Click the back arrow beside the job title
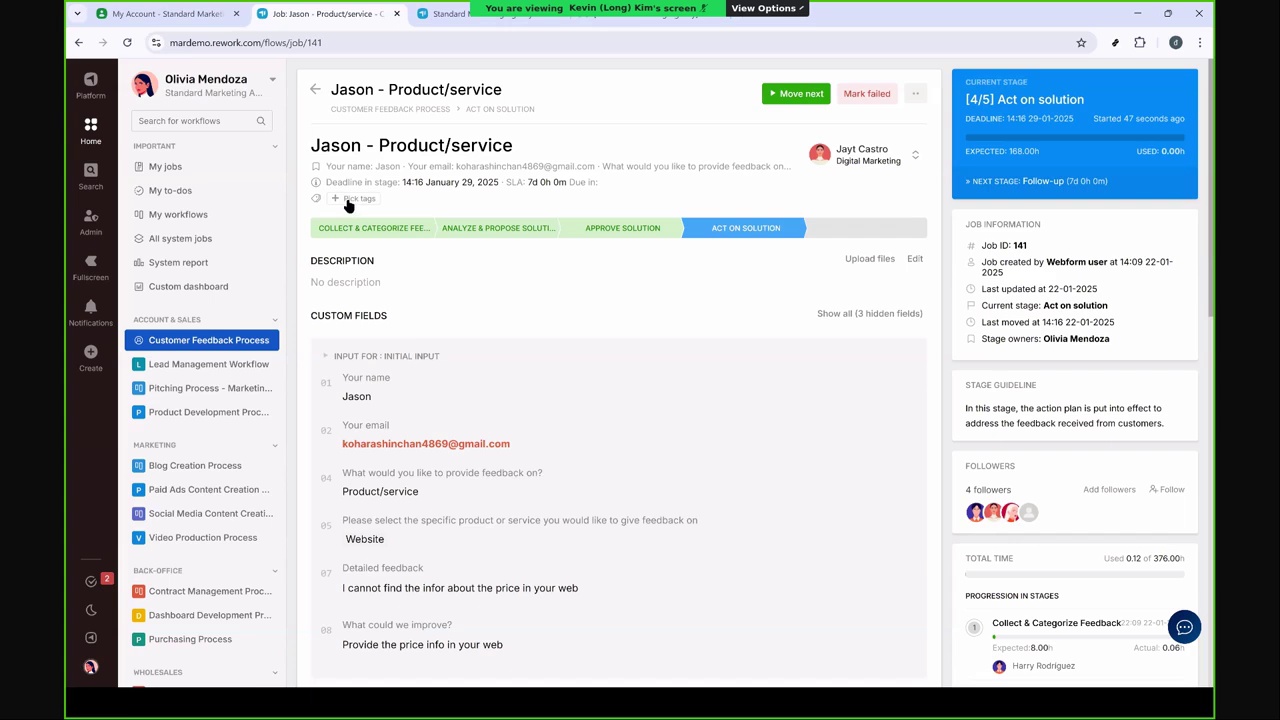This screenshot has width=1280, height=720. (315, 90)
